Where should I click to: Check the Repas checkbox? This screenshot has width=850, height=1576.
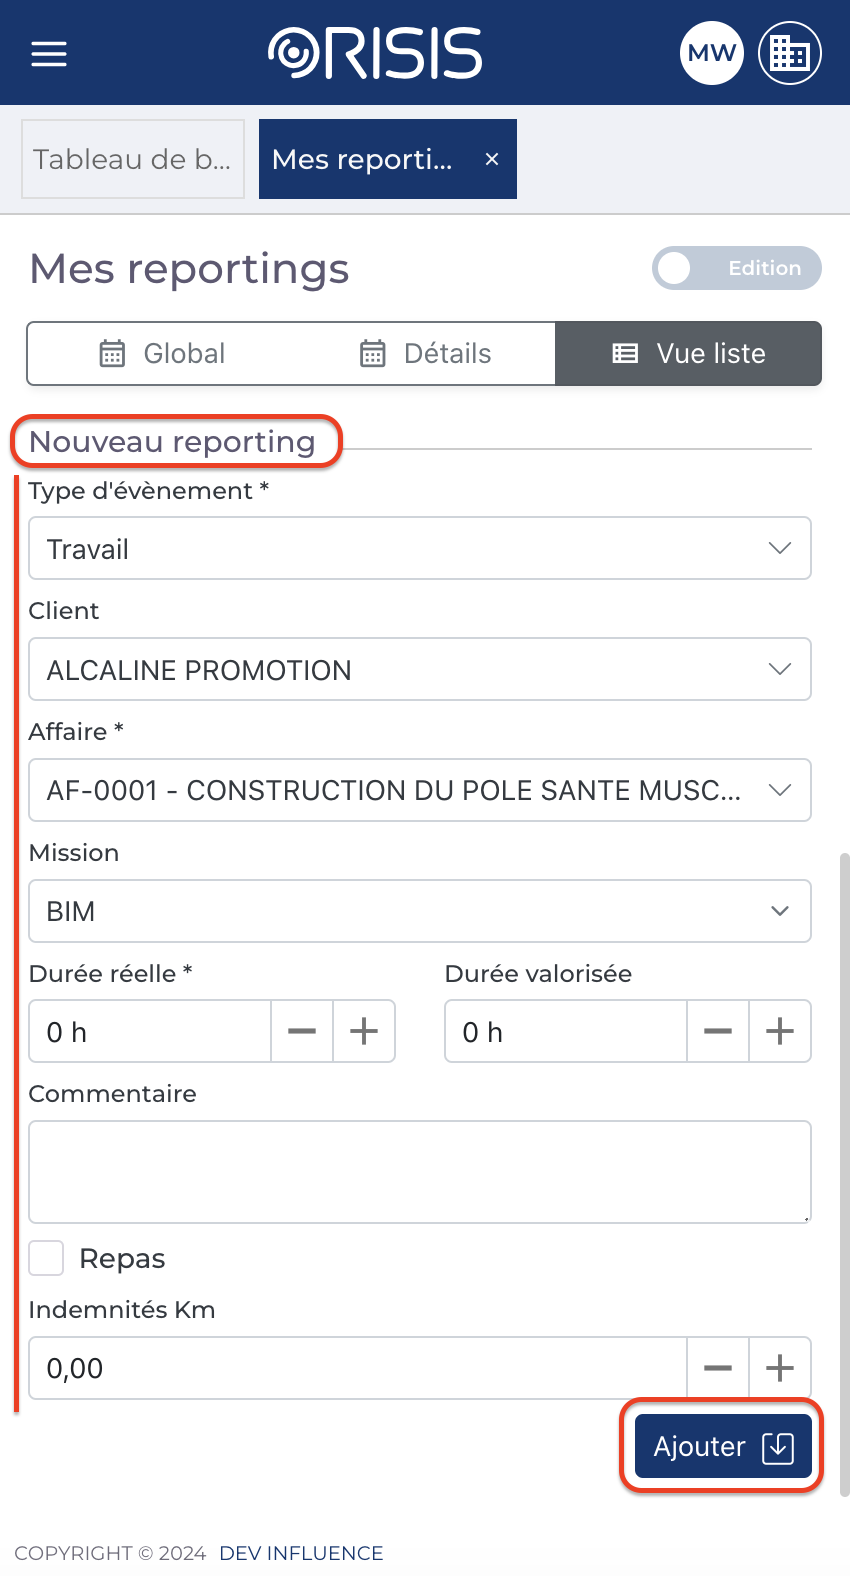[47, 1258]
